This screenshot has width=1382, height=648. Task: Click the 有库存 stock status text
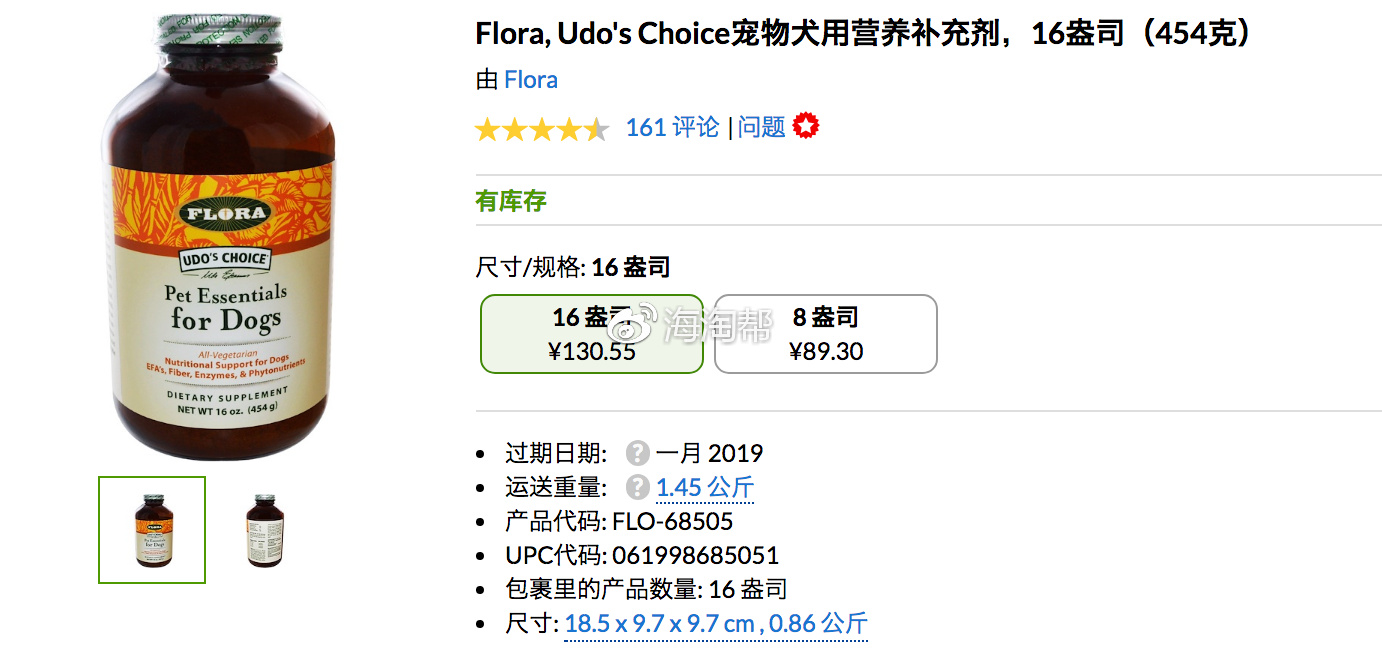(511, 201)
